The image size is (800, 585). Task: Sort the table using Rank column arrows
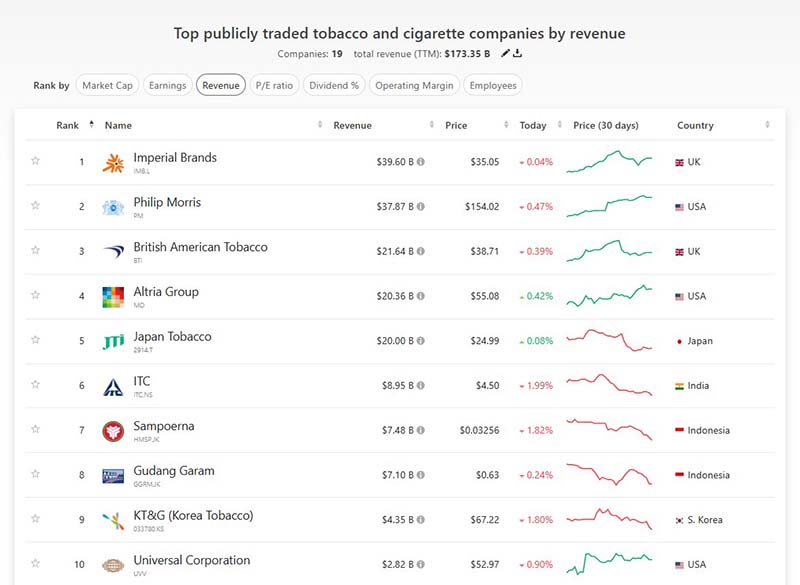click(x=91, y=125)
